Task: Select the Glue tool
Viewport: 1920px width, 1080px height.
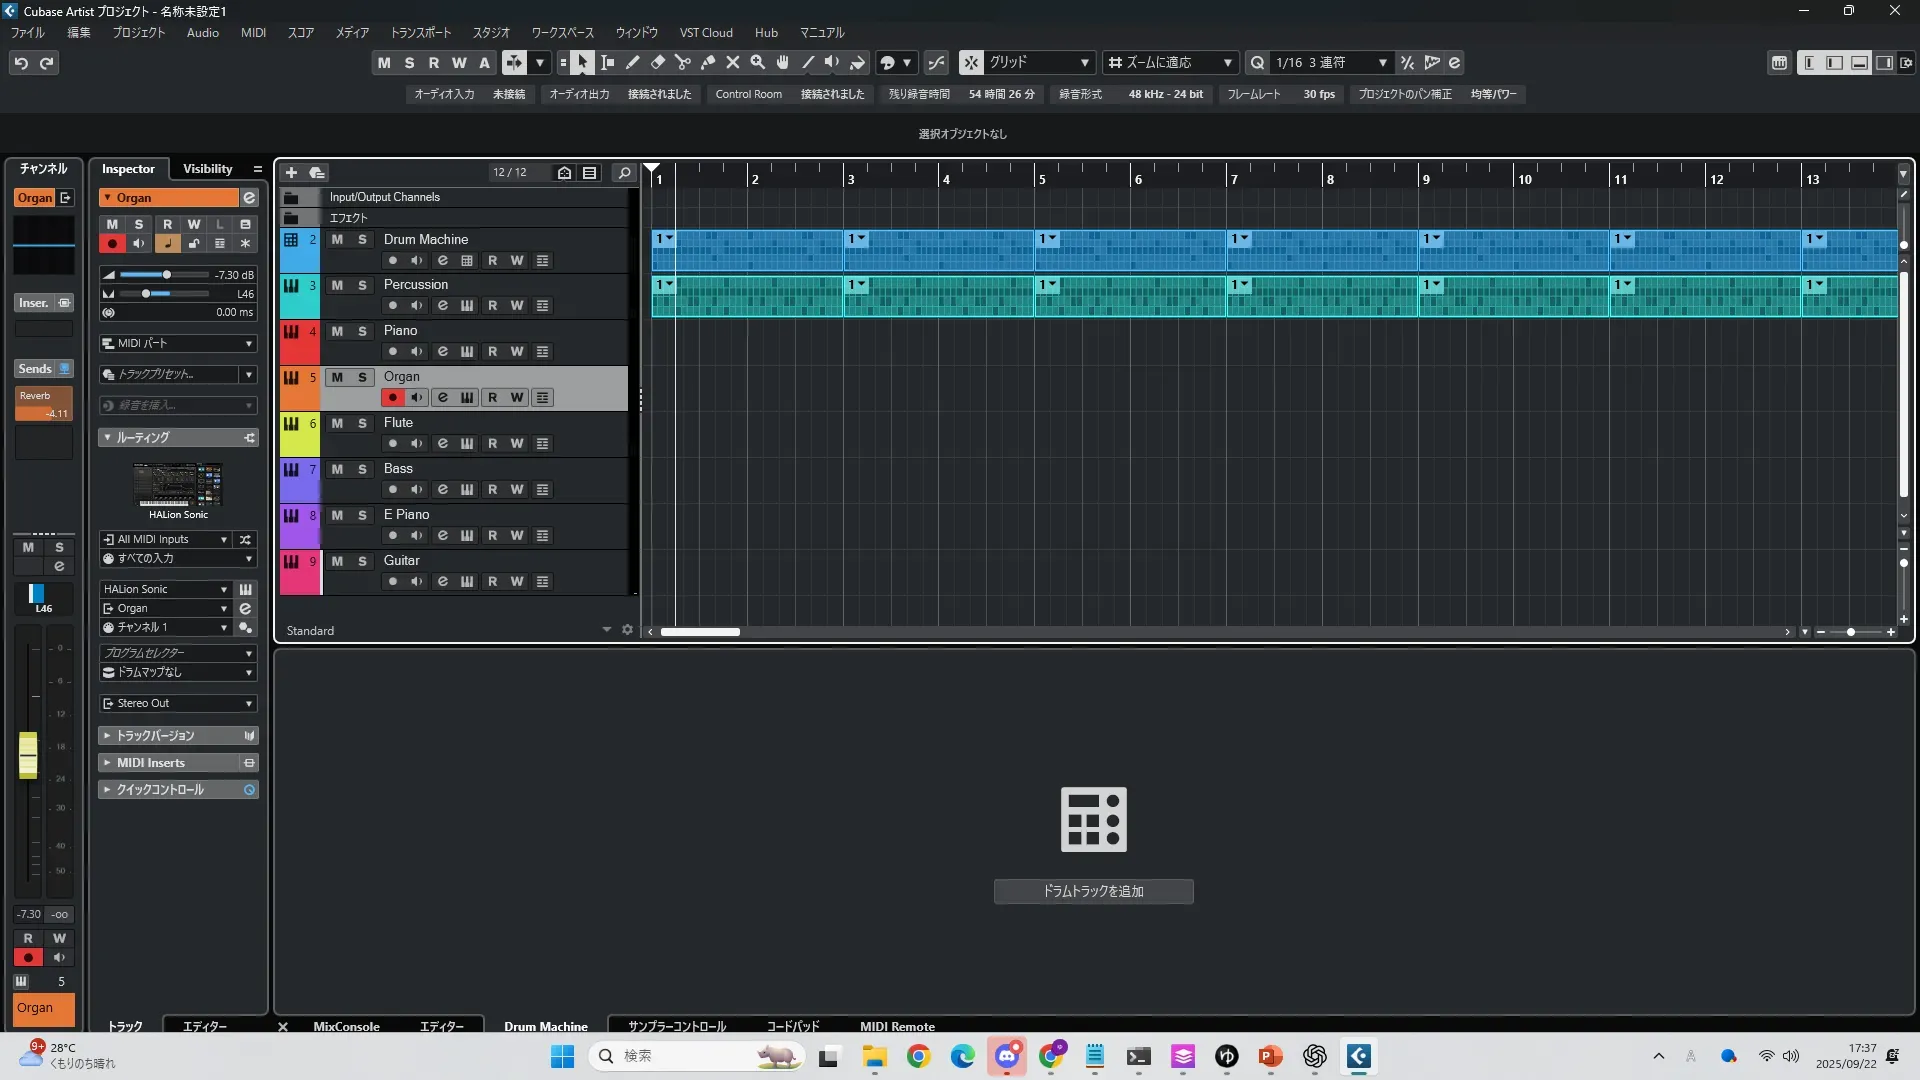Action: point(708,62)
